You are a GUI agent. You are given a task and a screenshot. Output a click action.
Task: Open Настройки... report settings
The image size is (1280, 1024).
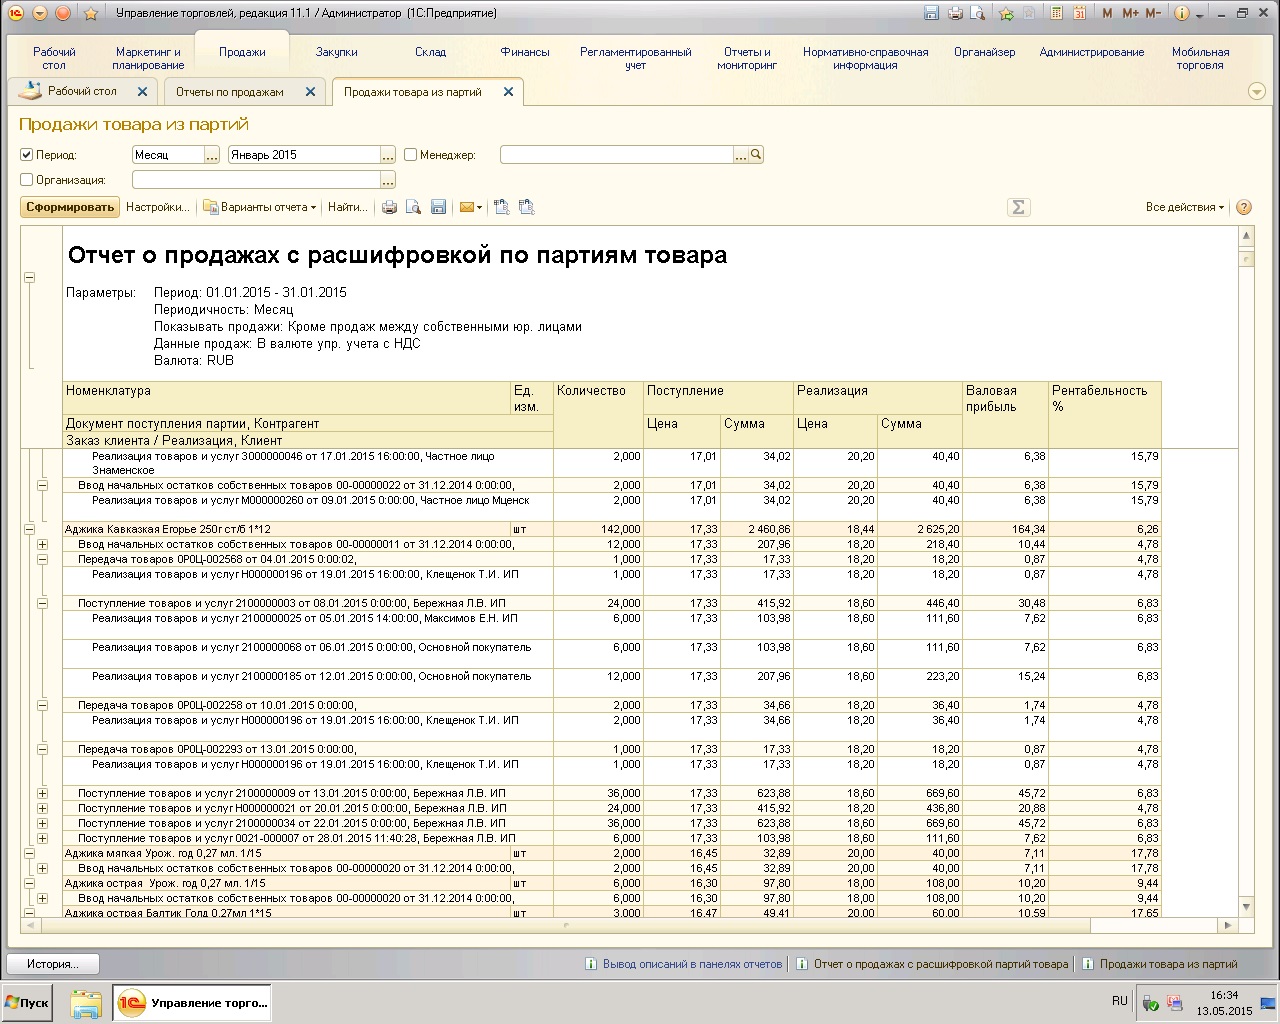point(157,207)
